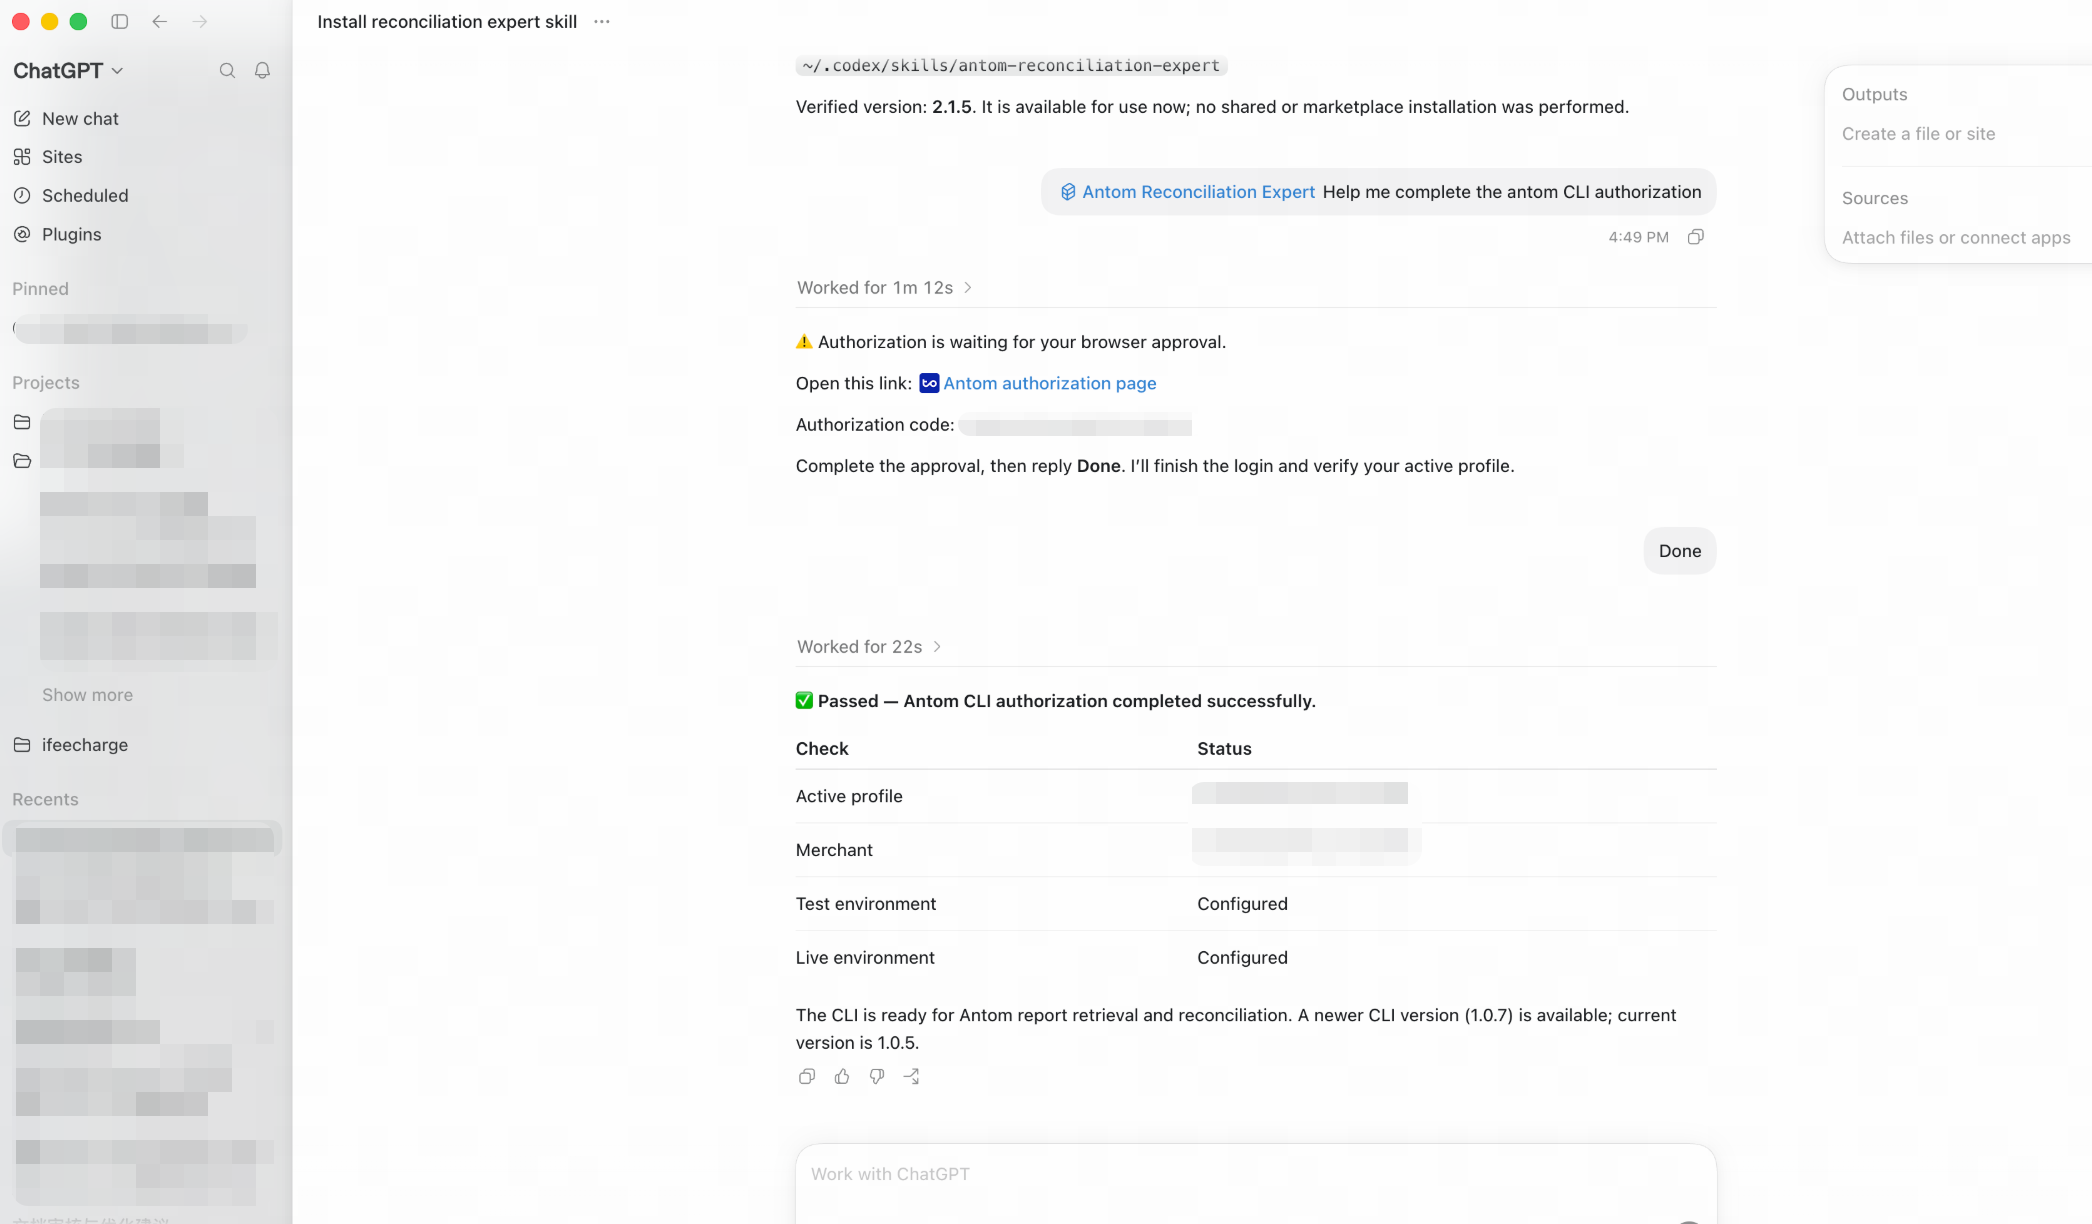Click the second open project folder icon

click(22, 461)
